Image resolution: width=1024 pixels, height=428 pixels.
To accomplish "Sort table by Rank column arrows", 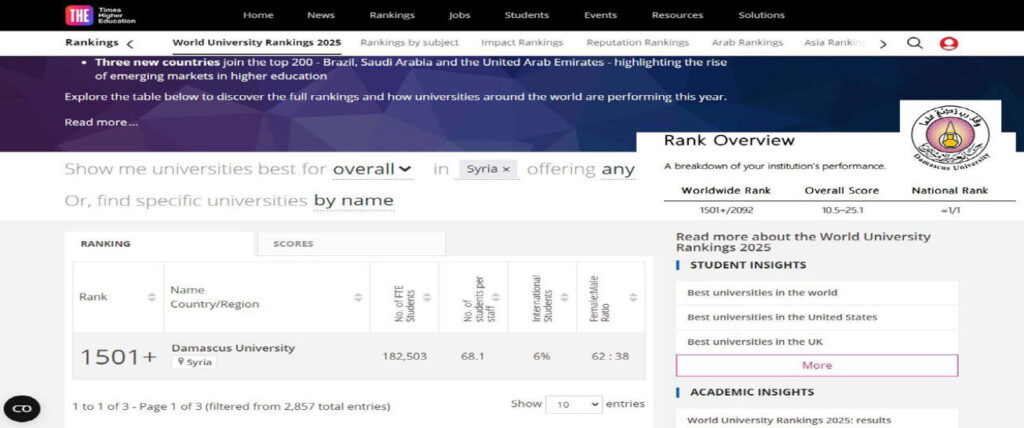I will (152, 297).
